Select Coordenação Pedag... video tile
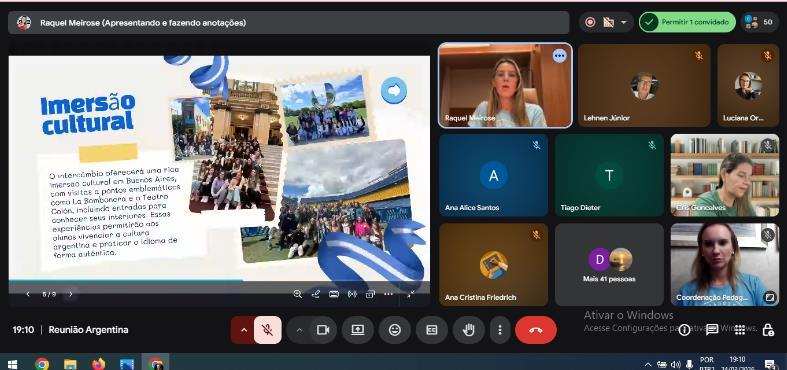Image resolution: width=787 pixels, height=370 pixels. tap(725, 265)
